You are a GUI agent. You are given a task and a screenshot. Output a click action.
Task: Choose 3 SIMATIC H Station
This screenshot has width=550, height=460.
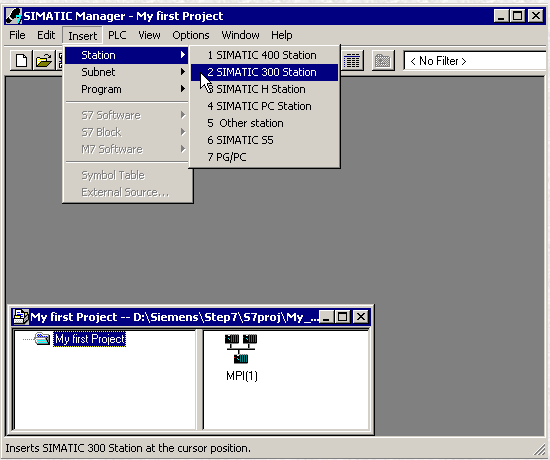[264, 89]
